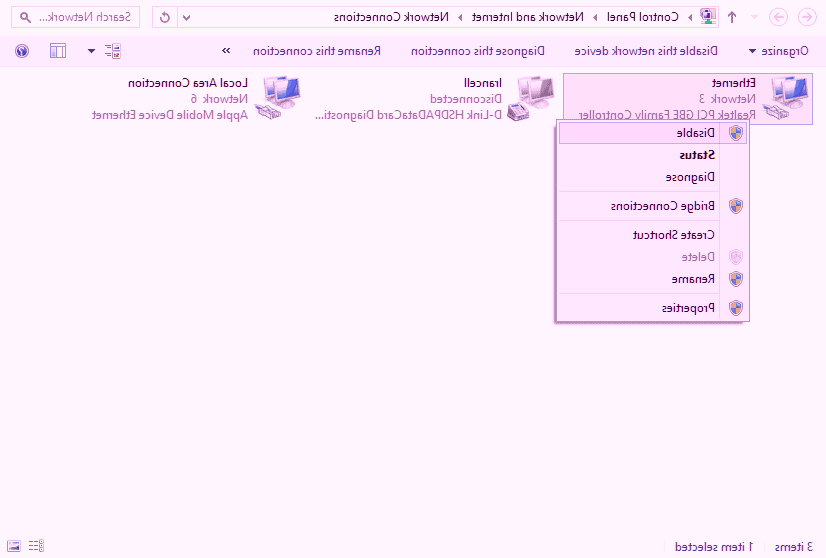
Task: Open help with the question mark icon
Action: point(22,50)
